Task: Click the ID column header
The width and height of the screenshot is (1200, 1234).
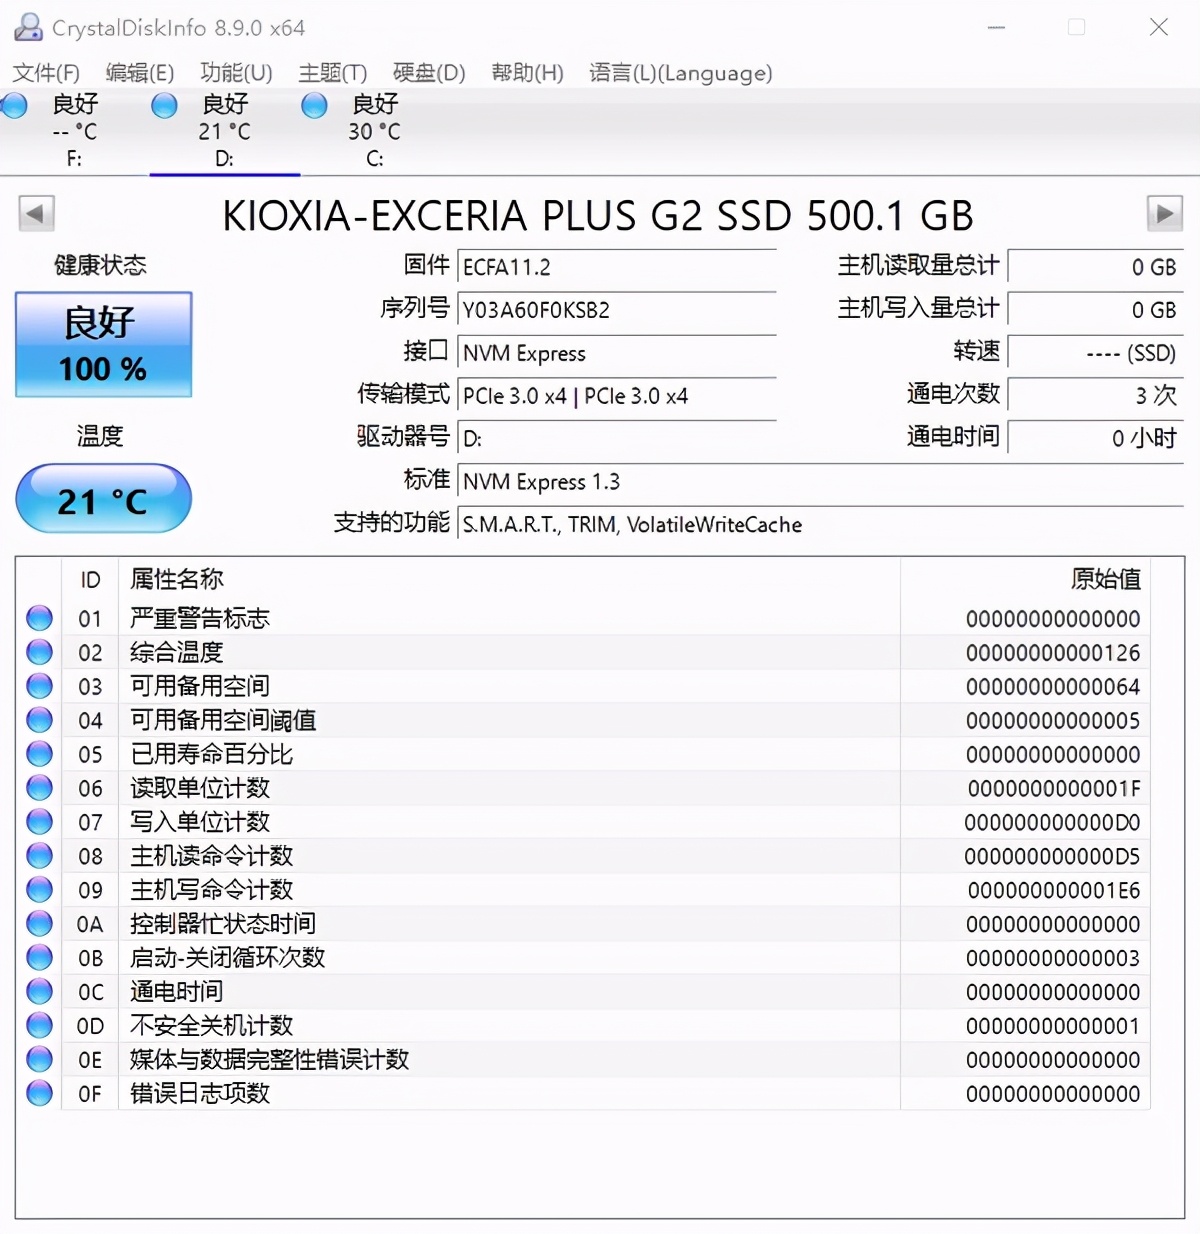Action: (90, 579)
